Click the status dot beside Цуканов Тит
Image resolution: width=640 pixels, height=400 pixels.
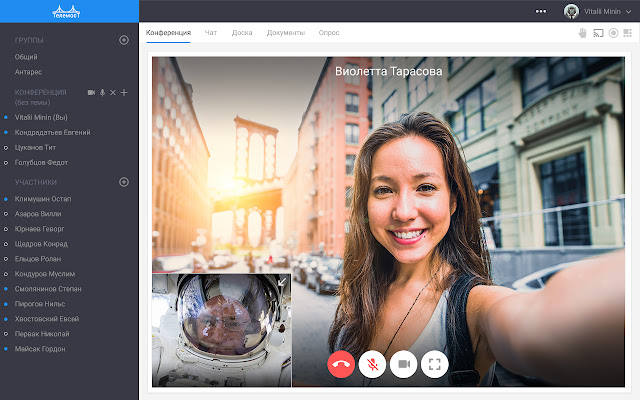pyautogui.click(x=6, y=148)
